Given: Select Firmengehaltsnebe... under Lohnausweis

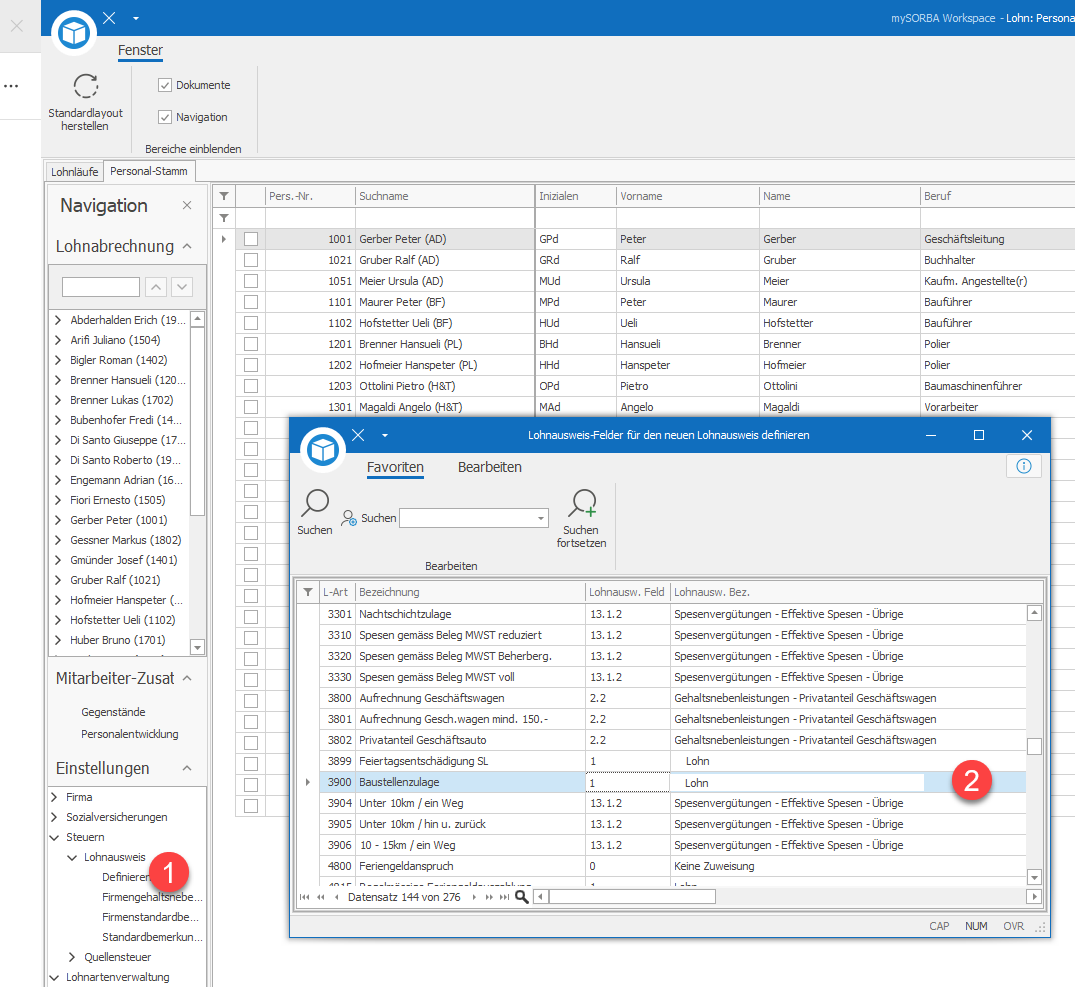Looking at the screenshot, I should click(152, 897).
